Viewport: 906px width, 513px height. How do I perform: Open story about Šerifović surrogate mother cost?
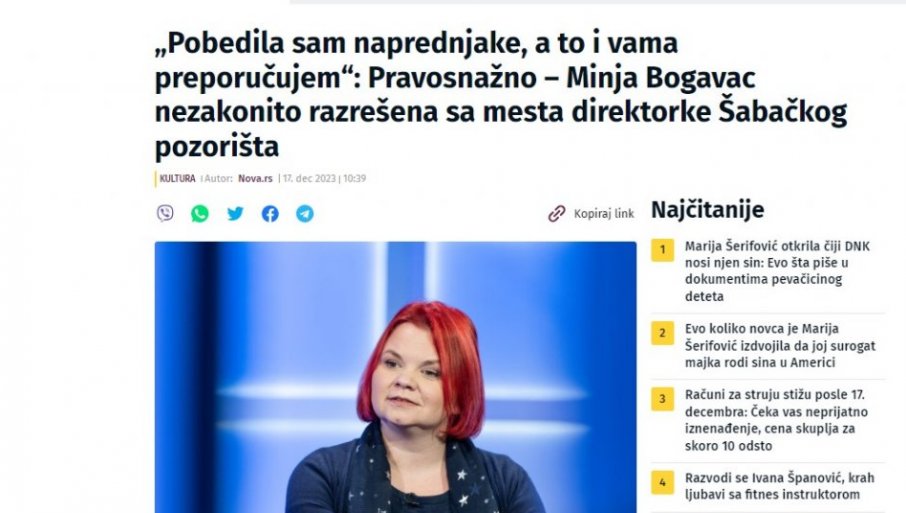(780, 345)
